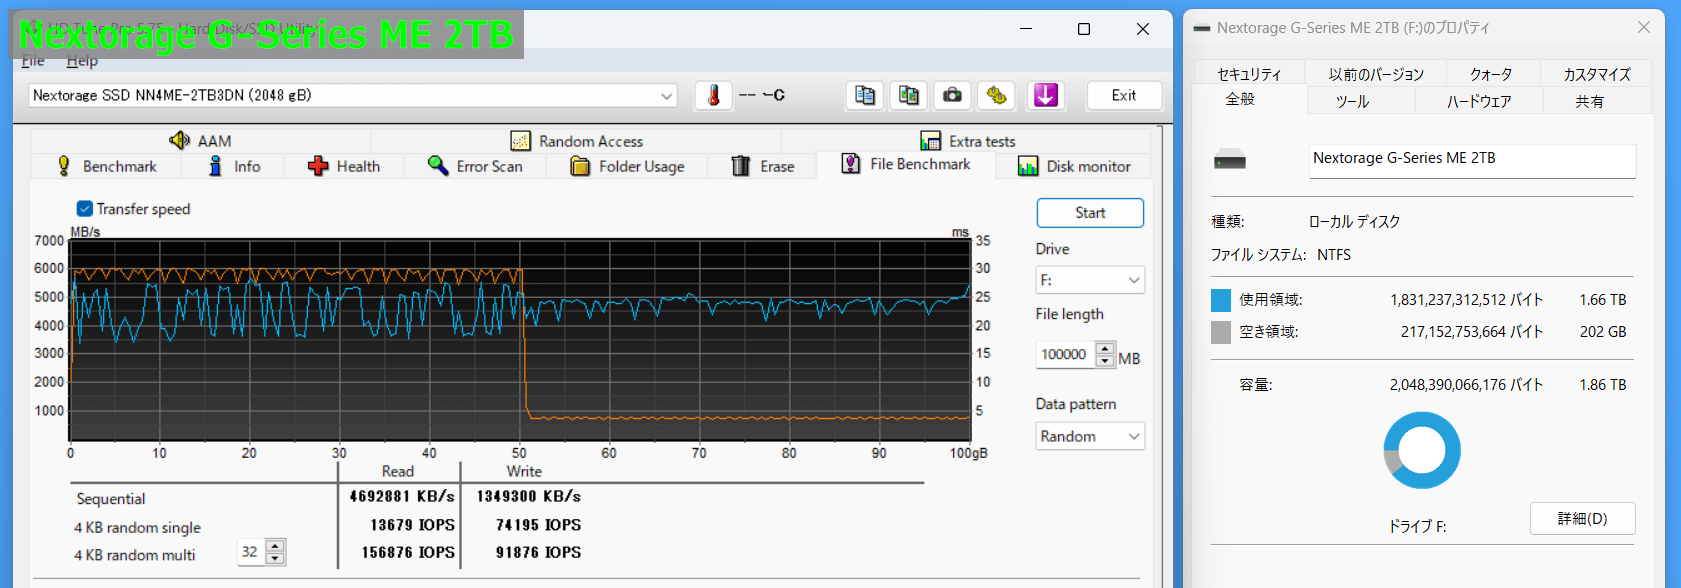1681x588 pixels.
Task: Select the Folder Usage tab
Action: [x=627, y=166]
